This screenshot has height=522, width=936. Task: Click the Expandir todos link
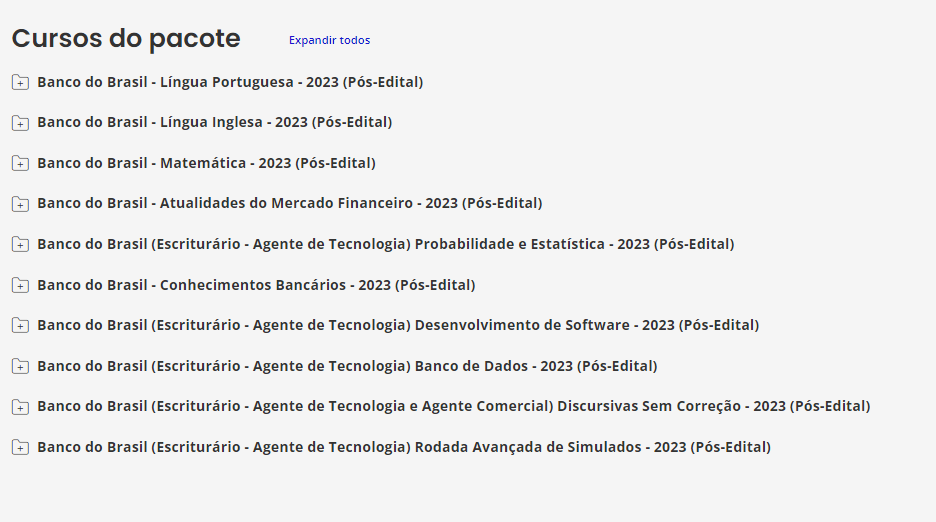tap(330, 40)
